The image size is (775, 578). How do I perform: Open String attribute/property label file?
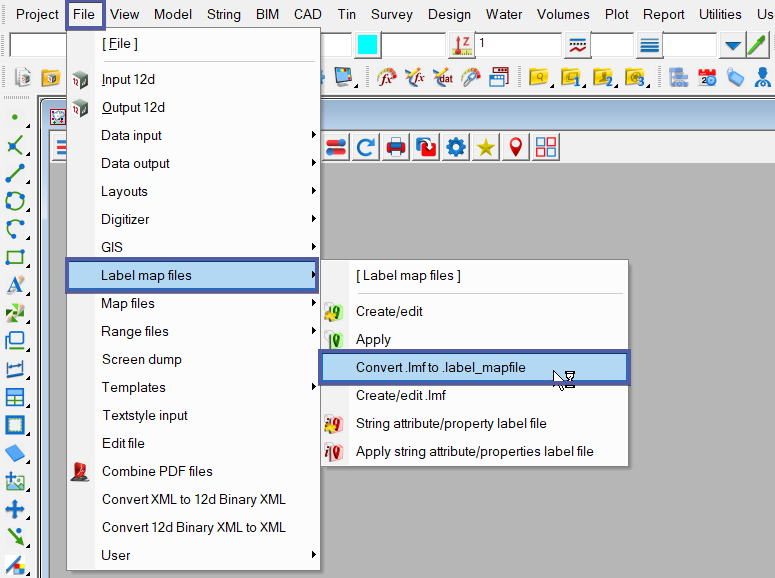474,424
